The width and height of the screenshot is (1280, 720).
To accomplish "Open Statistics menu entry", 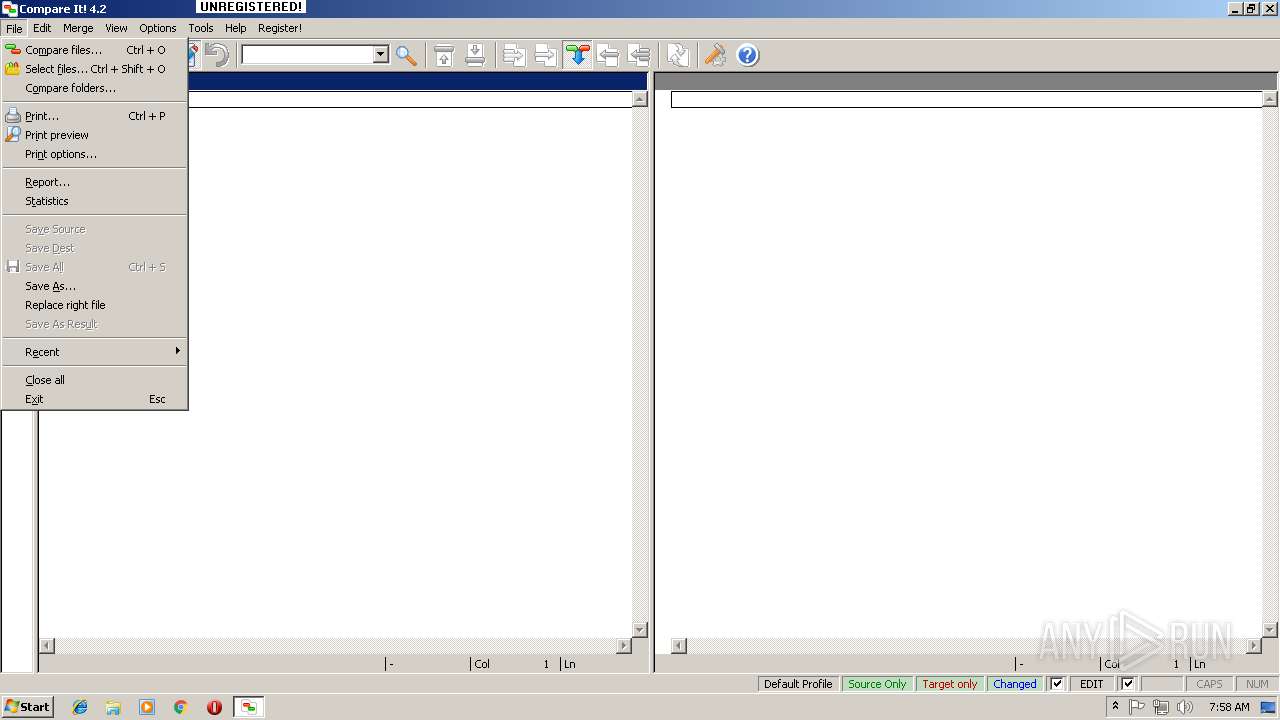I will (94, 201).
